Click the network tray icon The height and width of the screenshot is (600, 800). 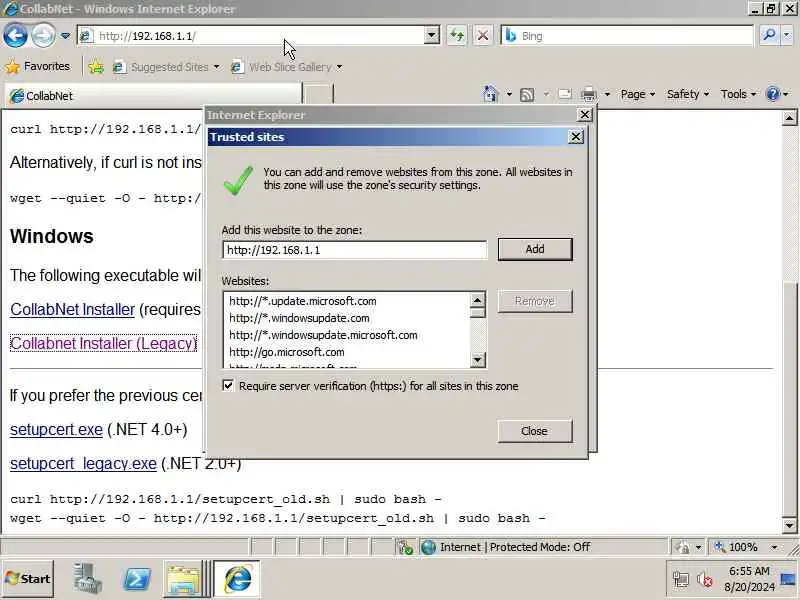(x=681, y=580)
